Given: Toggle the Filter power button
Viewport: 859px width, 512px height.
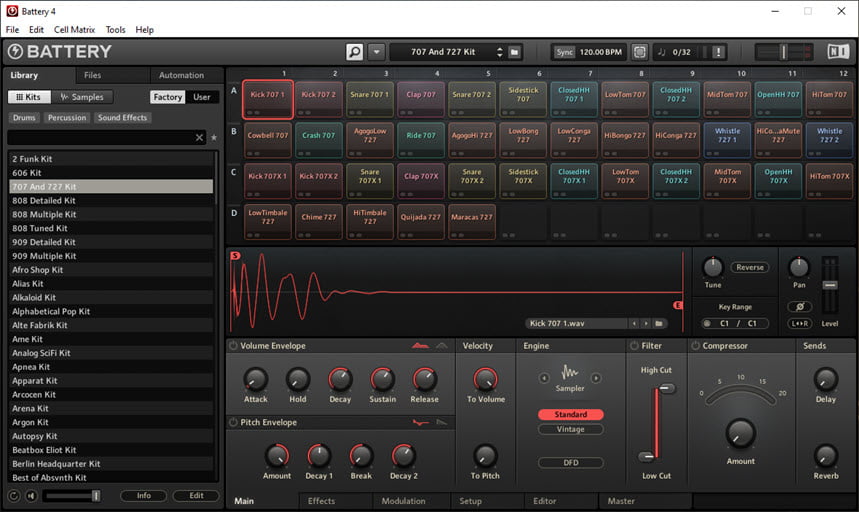Looking at the screenshot, I should [634, 346].
